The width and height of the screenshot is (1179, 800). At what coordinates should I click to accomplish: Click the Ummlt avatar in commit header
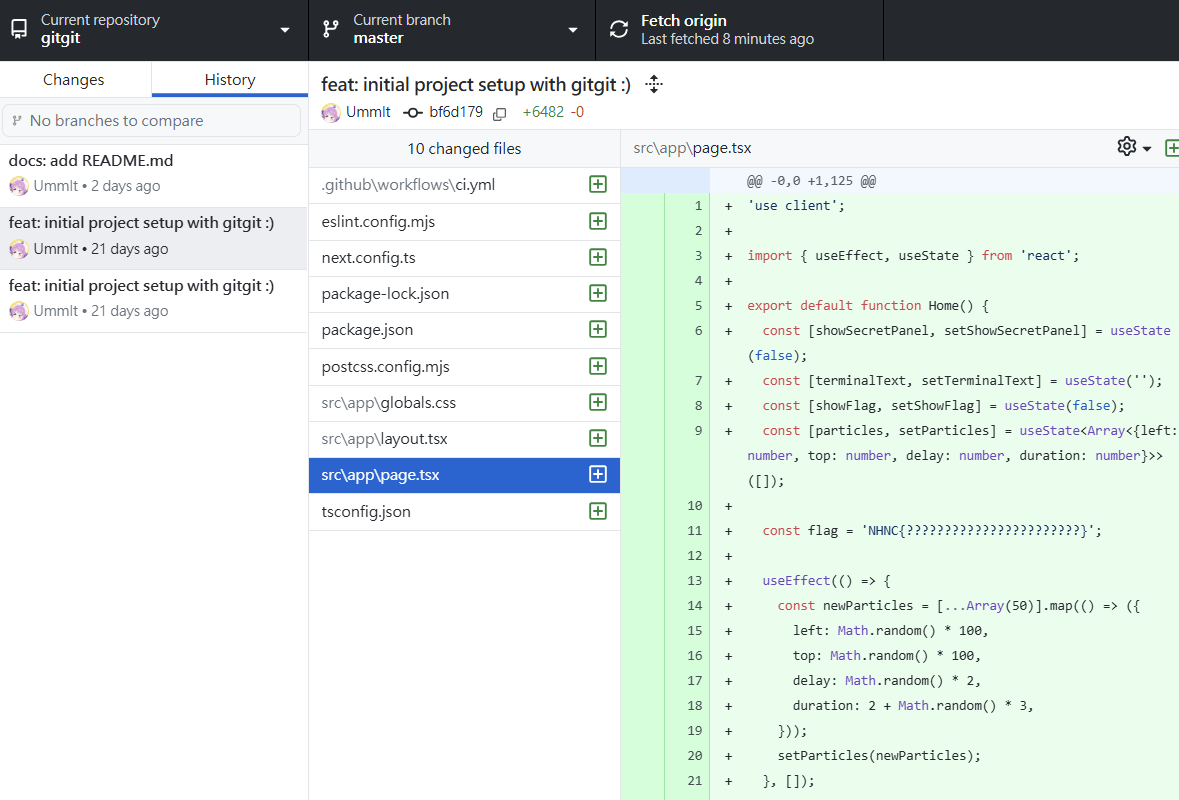[331, 113]
